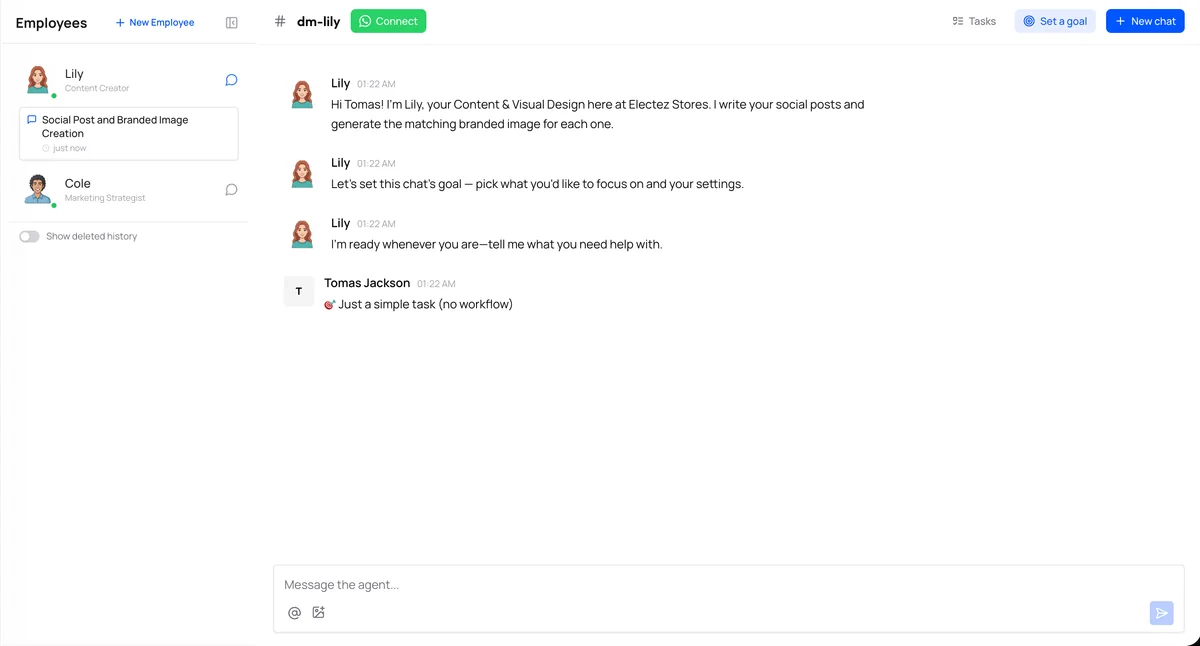This screenshot has height=646, width=1200.
Task: Click the green WhatsApp Connect button
Action: [x=388, y=21]
